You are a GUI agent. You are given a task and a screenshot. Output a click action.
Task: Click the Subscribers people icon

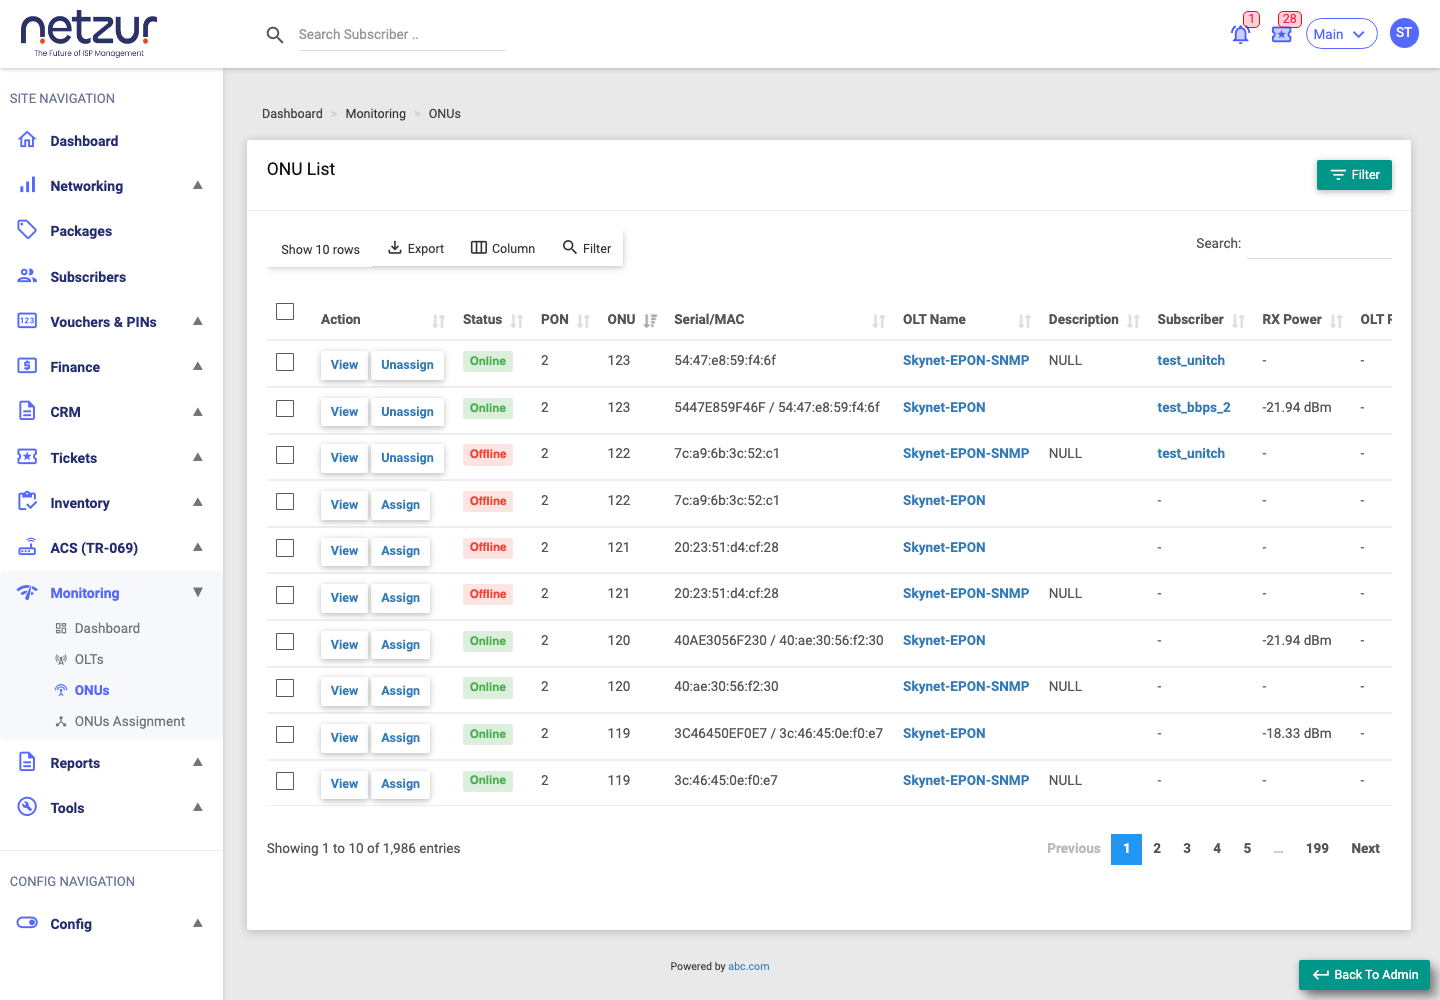(27, 276)
